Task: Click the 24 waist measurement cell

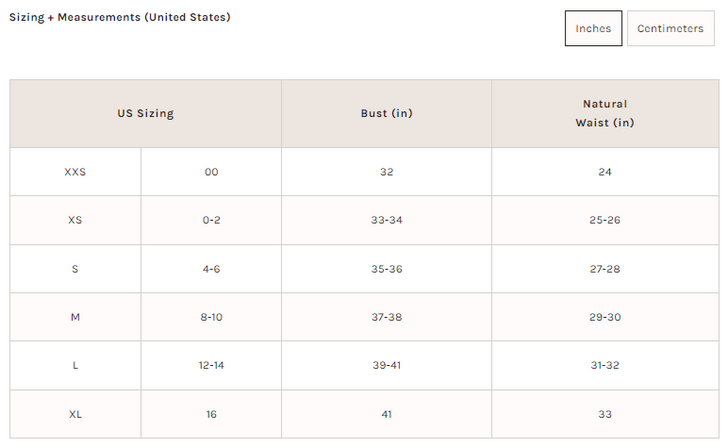Action: point(604,172)
